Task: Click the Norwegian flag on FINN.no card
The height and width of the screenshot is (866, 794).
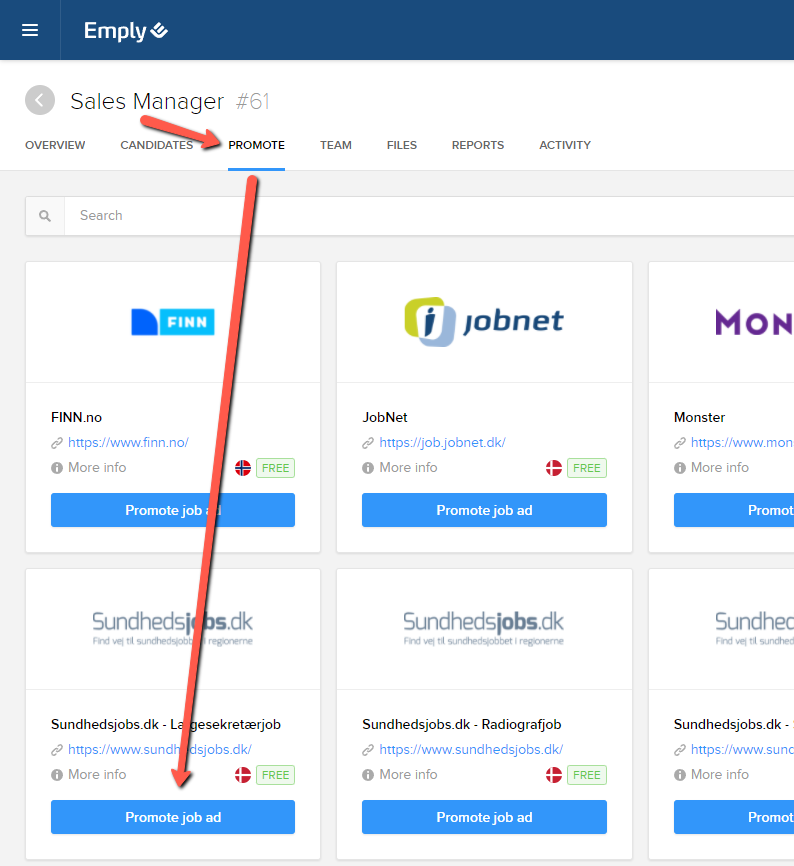Action: pos(243,468)
